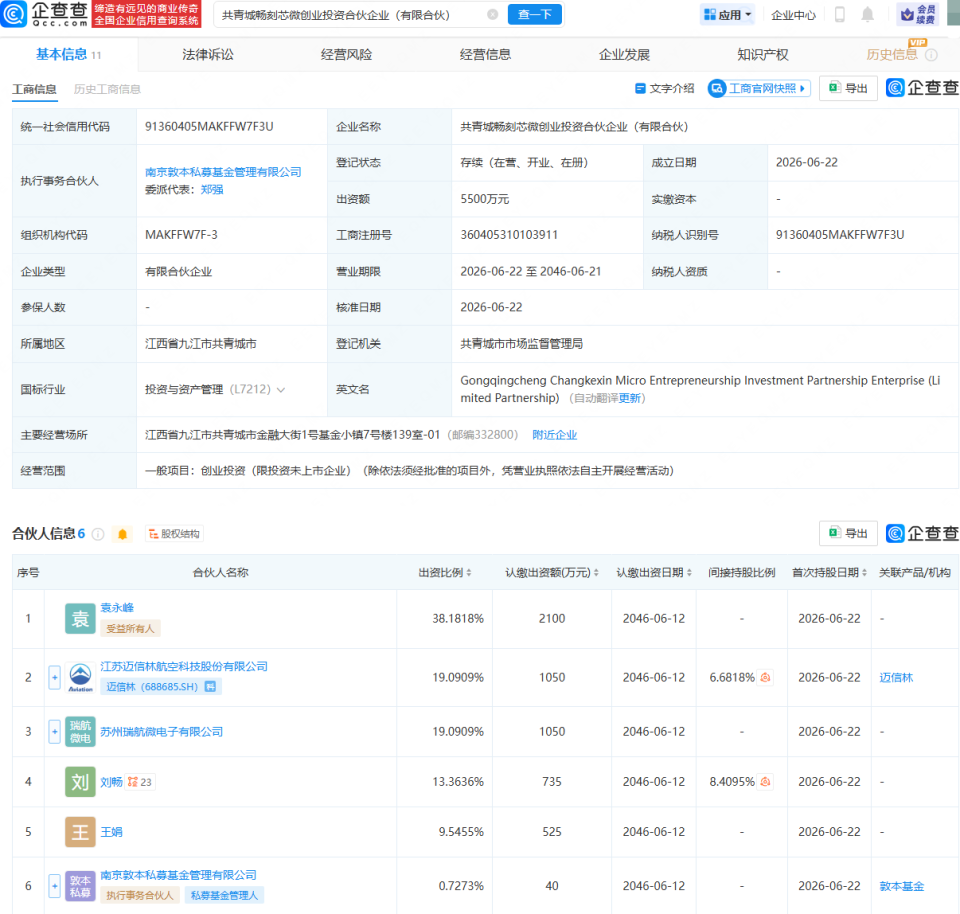Click the info icon beside 合伙人信息
Viewport: 960px width, 914px height.
tap(98, 534)
